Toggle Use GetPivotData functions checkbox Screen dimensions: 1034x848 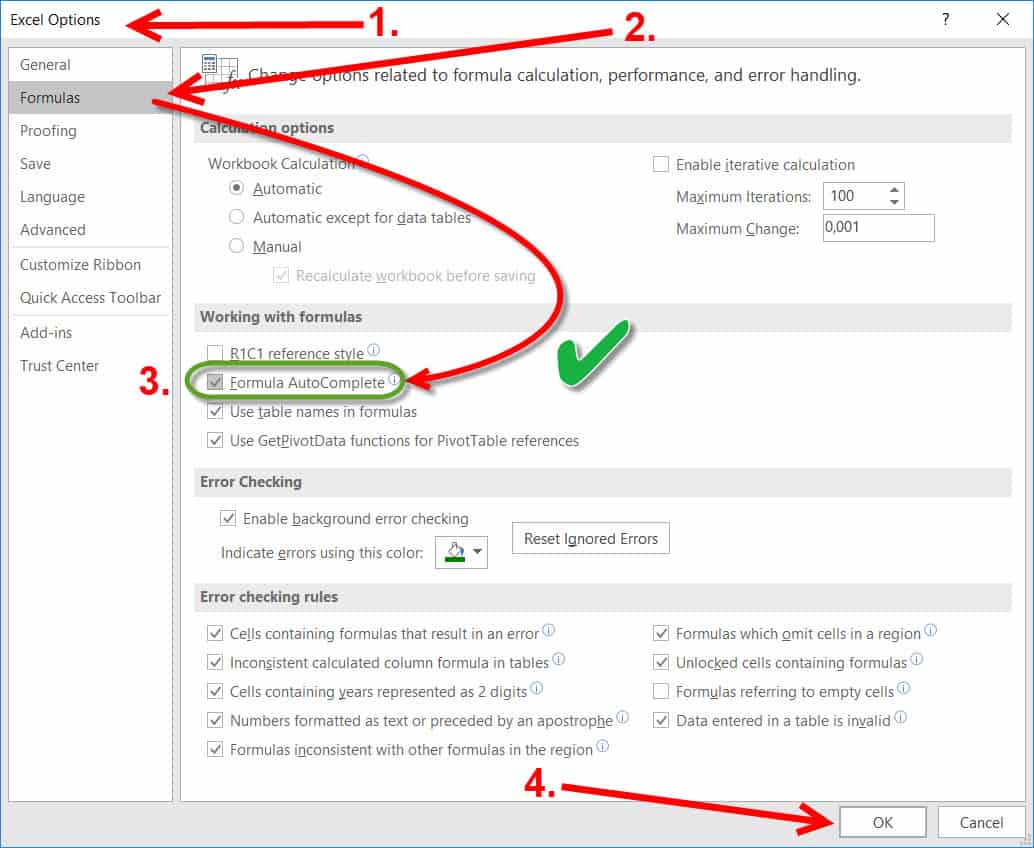point(215,440)
